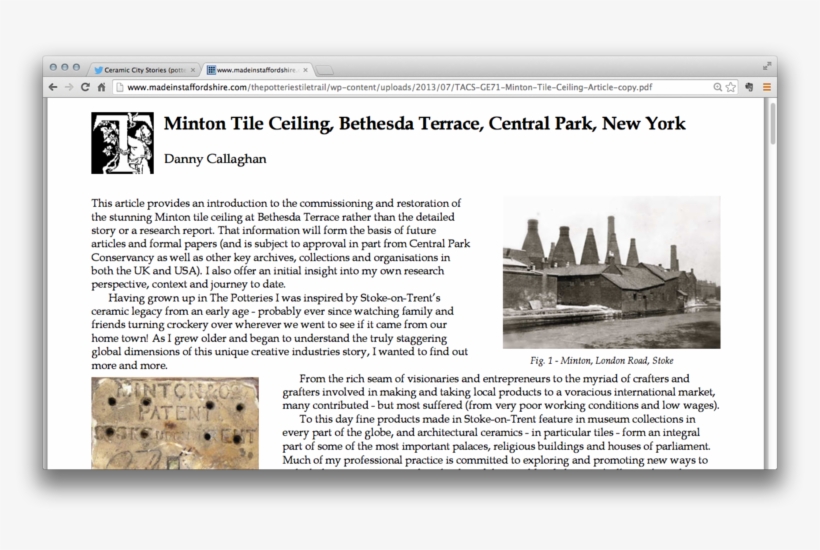Click the yellow minimize window button
This screenshot has height=550, width=820.
click(64, 67)
